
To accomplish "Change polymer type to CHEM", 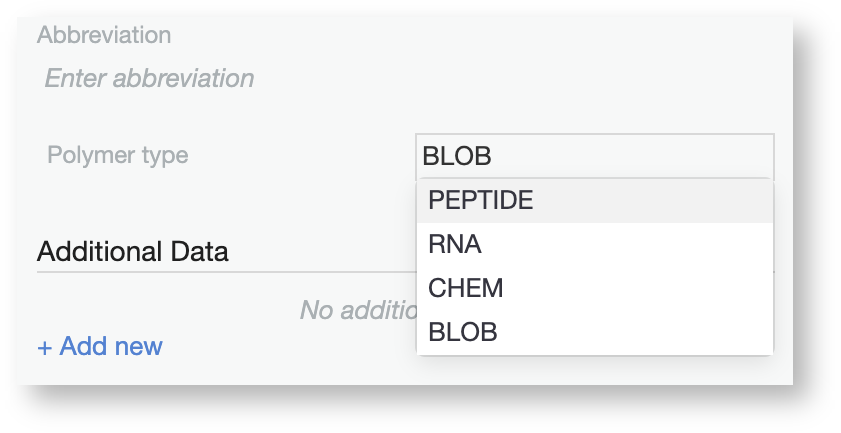I will tap(466, 289).
